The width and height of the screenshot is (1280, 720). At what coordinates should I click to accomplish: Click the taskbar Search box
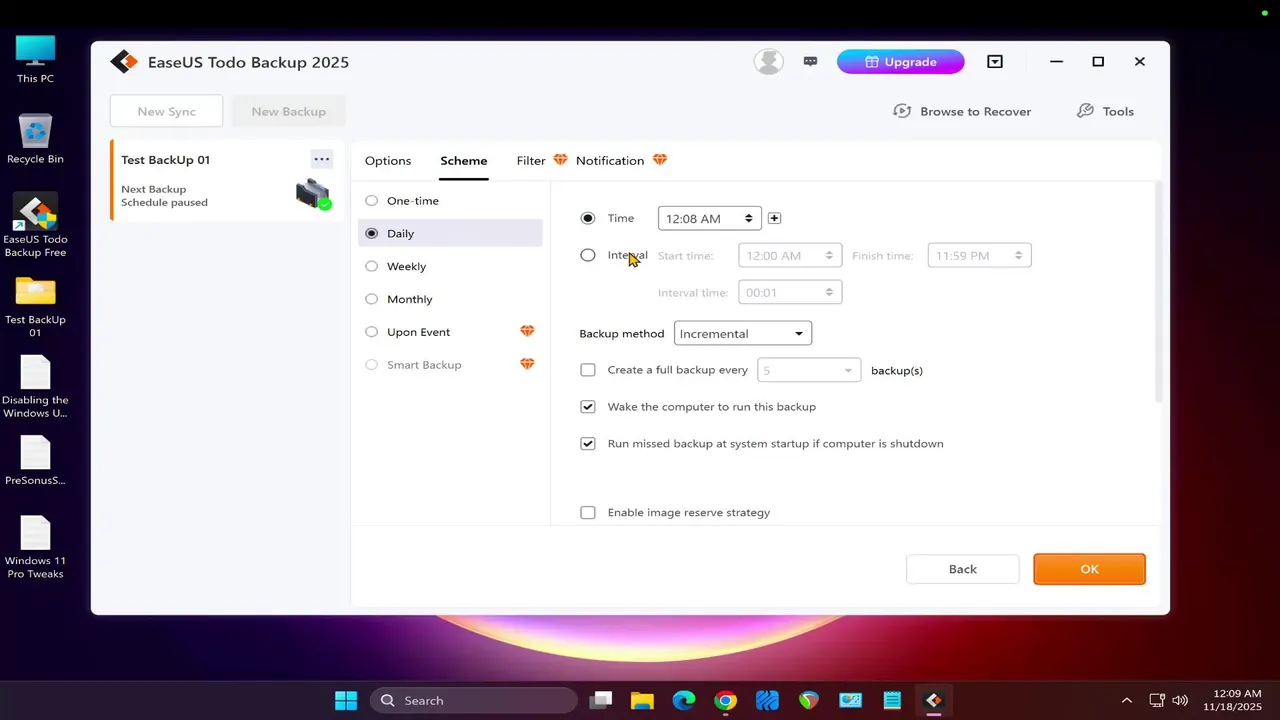pyautogui.click(x=474, y=700)
